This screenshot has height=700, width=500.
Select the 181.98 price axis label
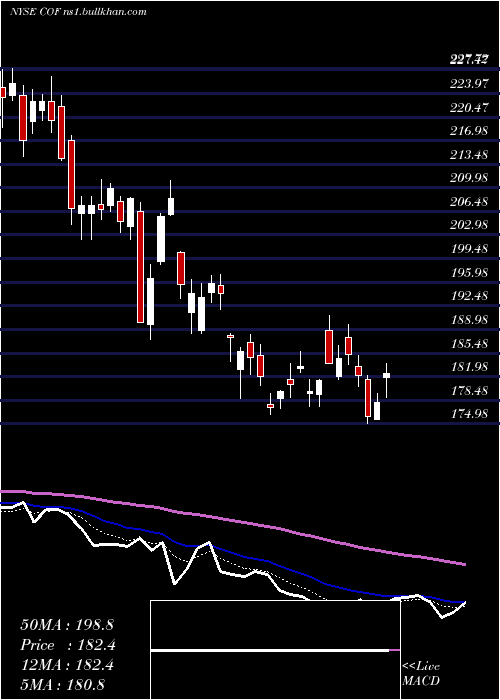pos(469,367)
